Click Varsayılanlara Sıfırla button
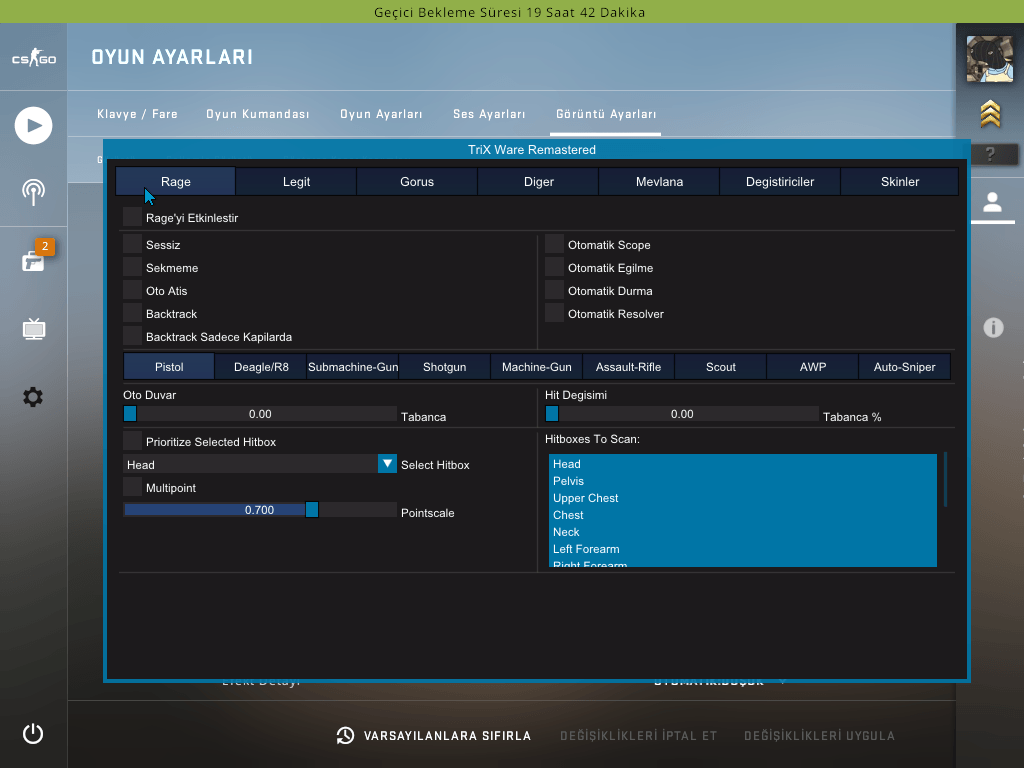The image size is (1024, 768). 434,735
